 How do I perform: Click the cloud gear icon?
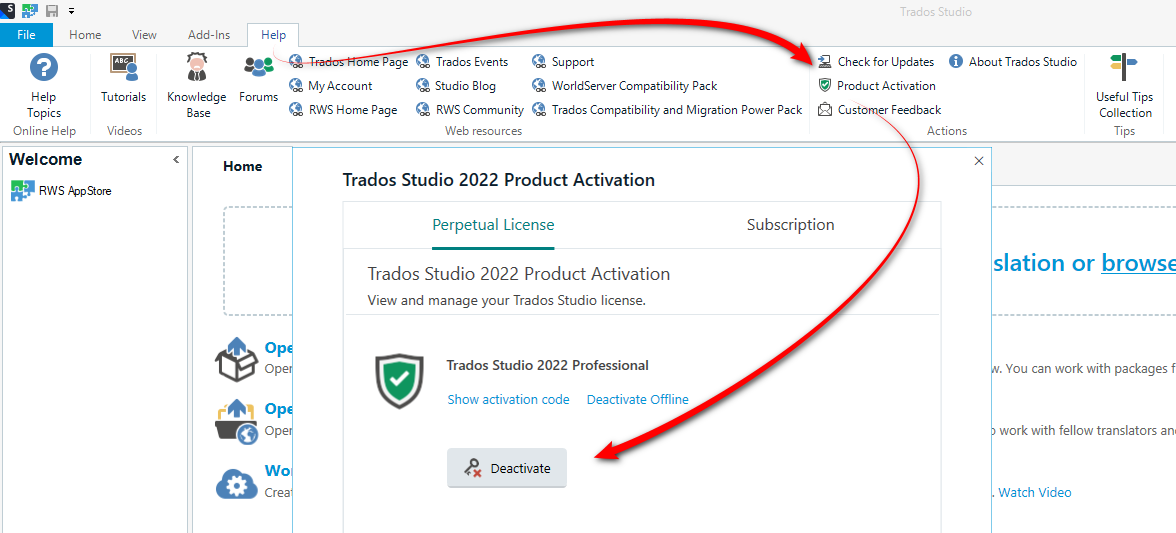[237, 484]
